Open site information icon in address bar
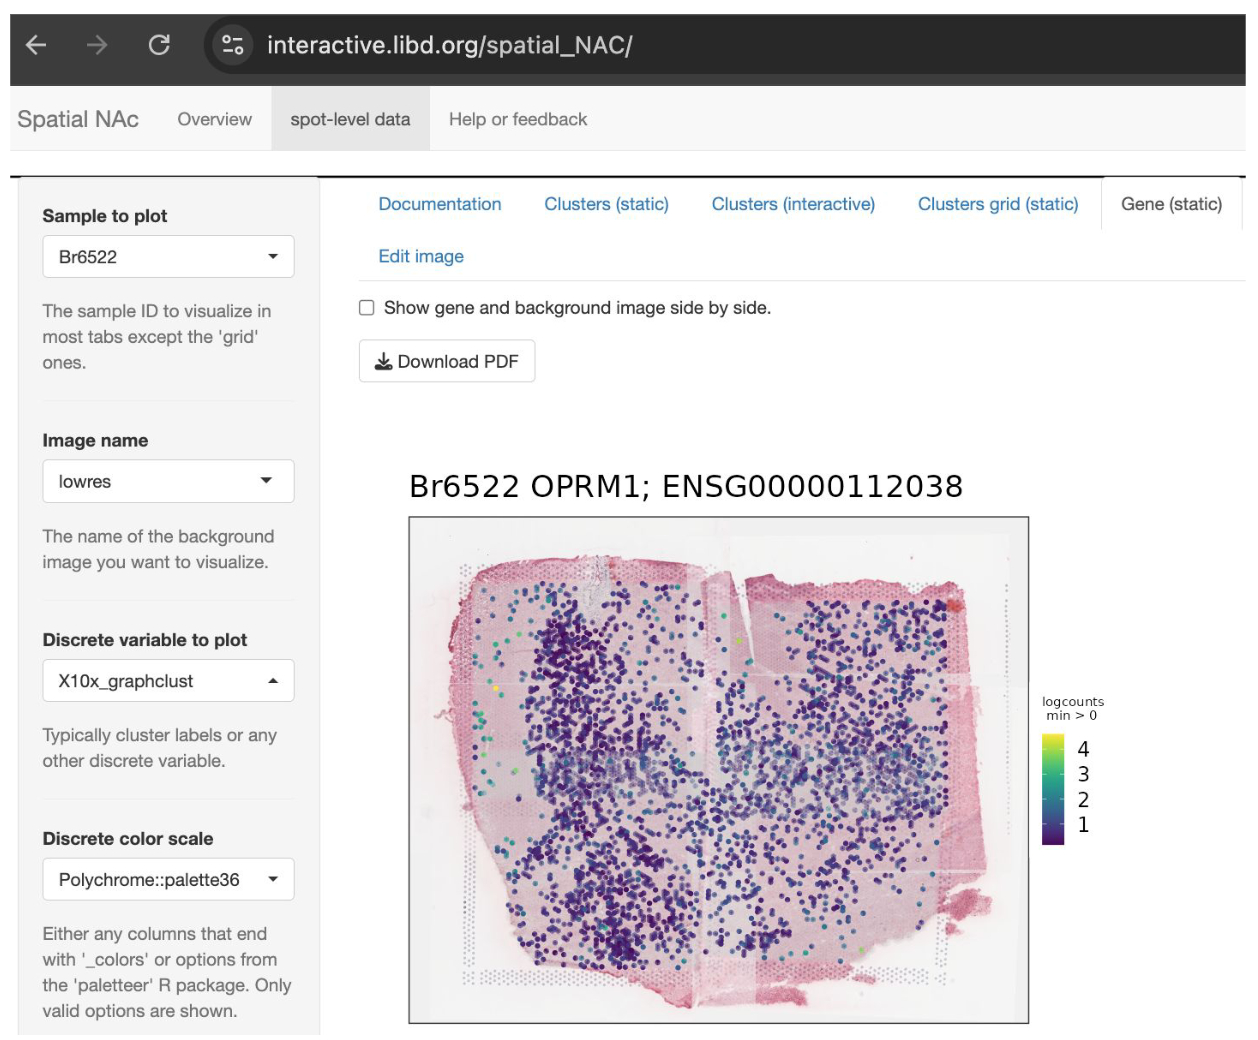Image resolution: width=1258 pixels, height=1040 pixels. click(233, 45)
